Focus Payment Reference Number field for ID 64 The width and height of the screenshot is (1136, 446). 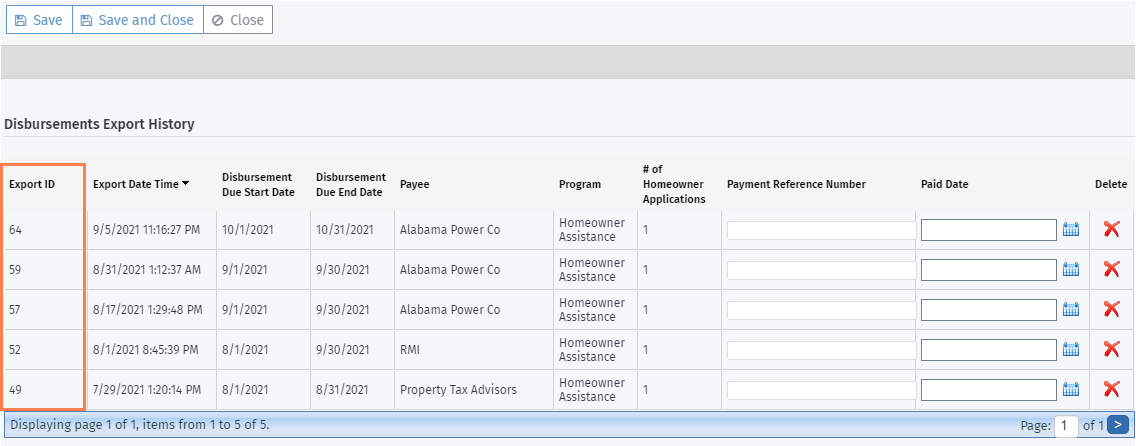pos(822,230)
